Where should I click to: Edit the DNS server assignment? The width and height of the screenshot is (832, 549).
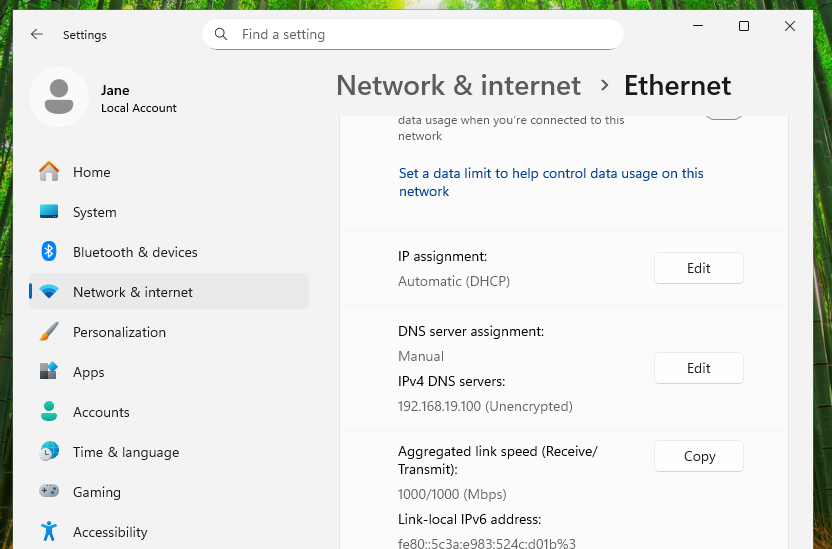click(698, 368)
